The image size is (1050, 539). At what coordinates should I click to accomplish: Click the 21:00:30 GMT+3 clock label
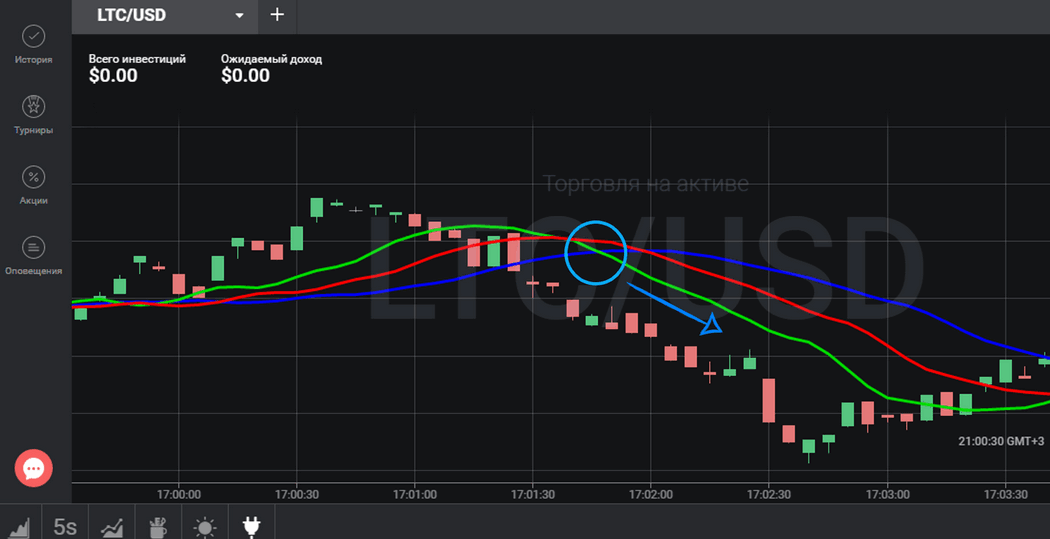point(1000,441)
